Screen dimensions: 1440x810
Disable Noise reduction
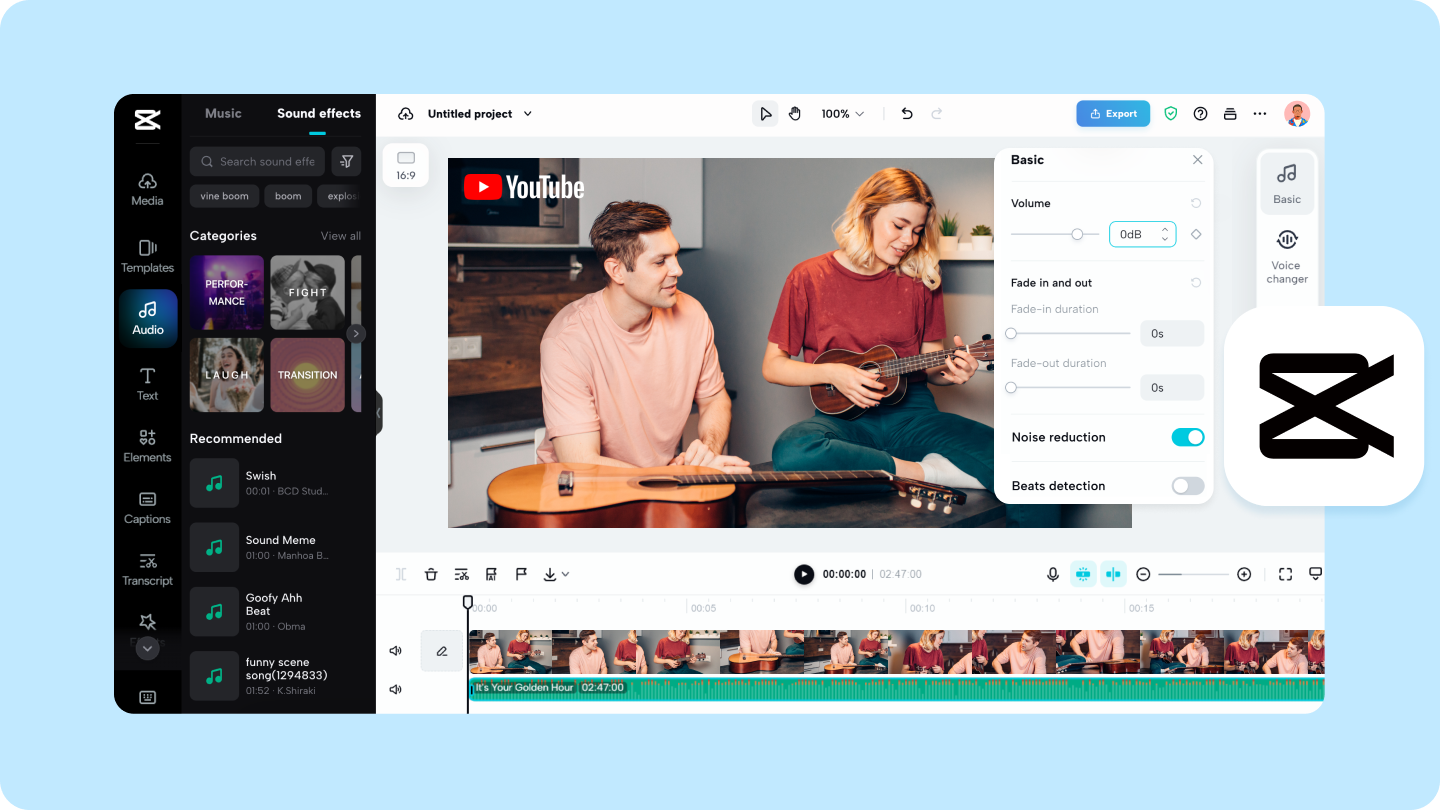pyautogui.click(x=1188, y=437)
